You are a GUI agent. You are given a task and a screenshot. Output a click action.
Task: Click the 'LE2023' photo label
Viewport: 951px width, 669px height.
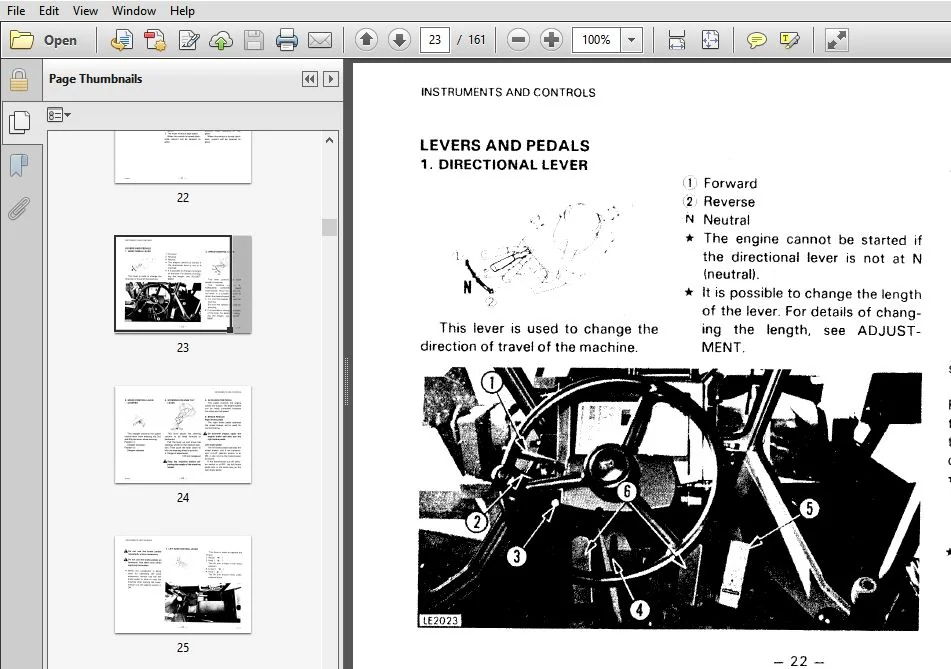(x=440, y=620)
